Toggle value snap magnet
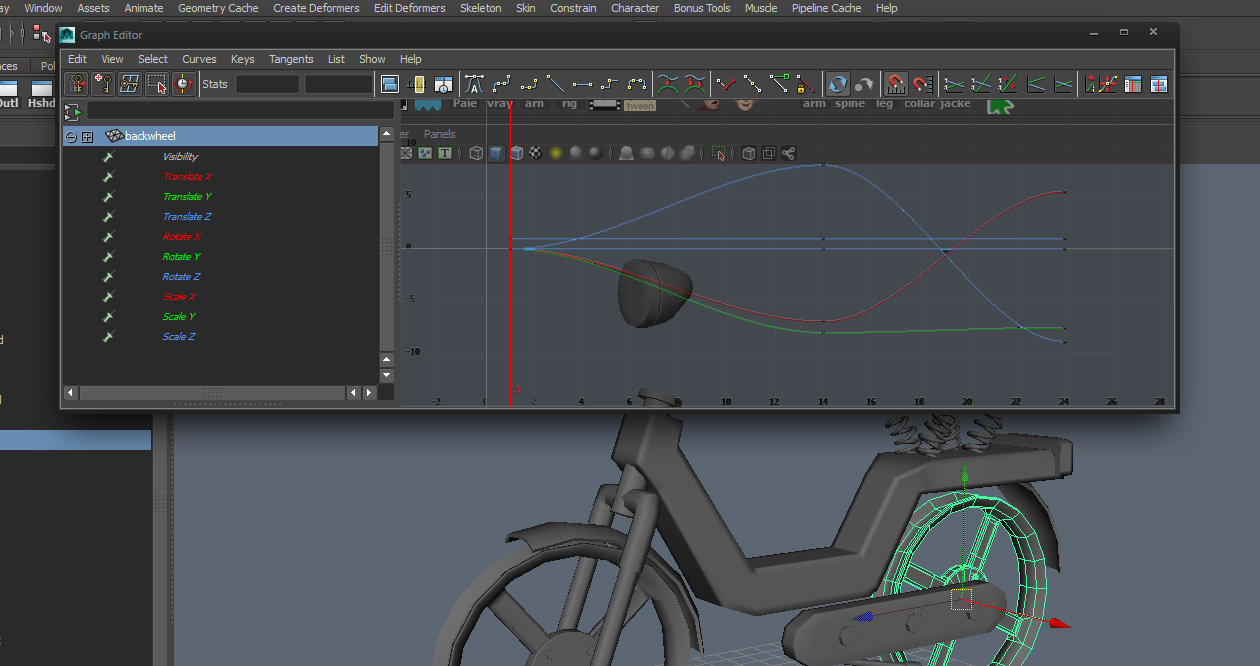Image resolution: width=1260 pixels, height=666 pixels. (922, 84)
